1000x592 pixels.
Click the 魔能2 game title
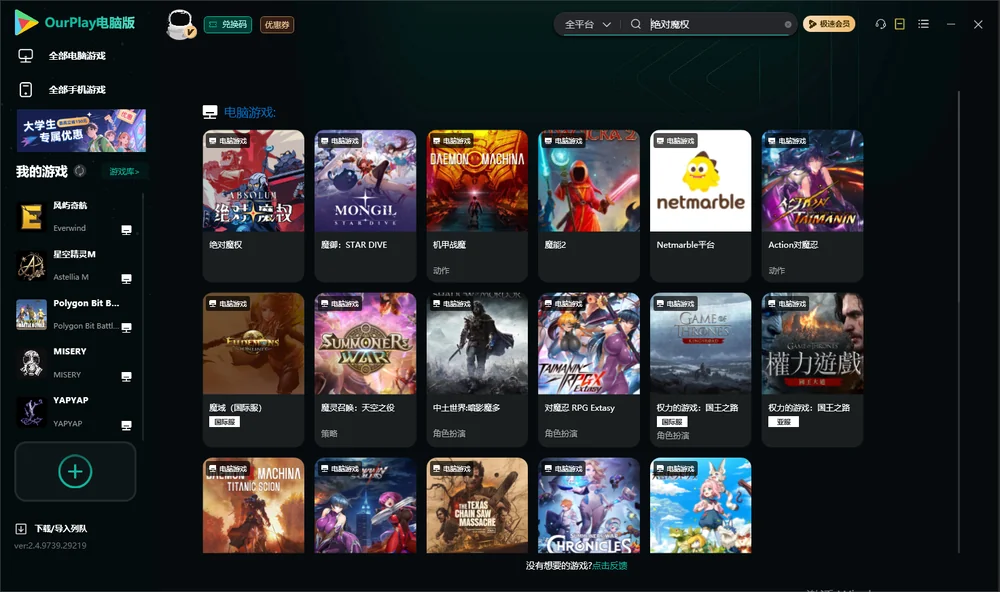pos(555,245)
